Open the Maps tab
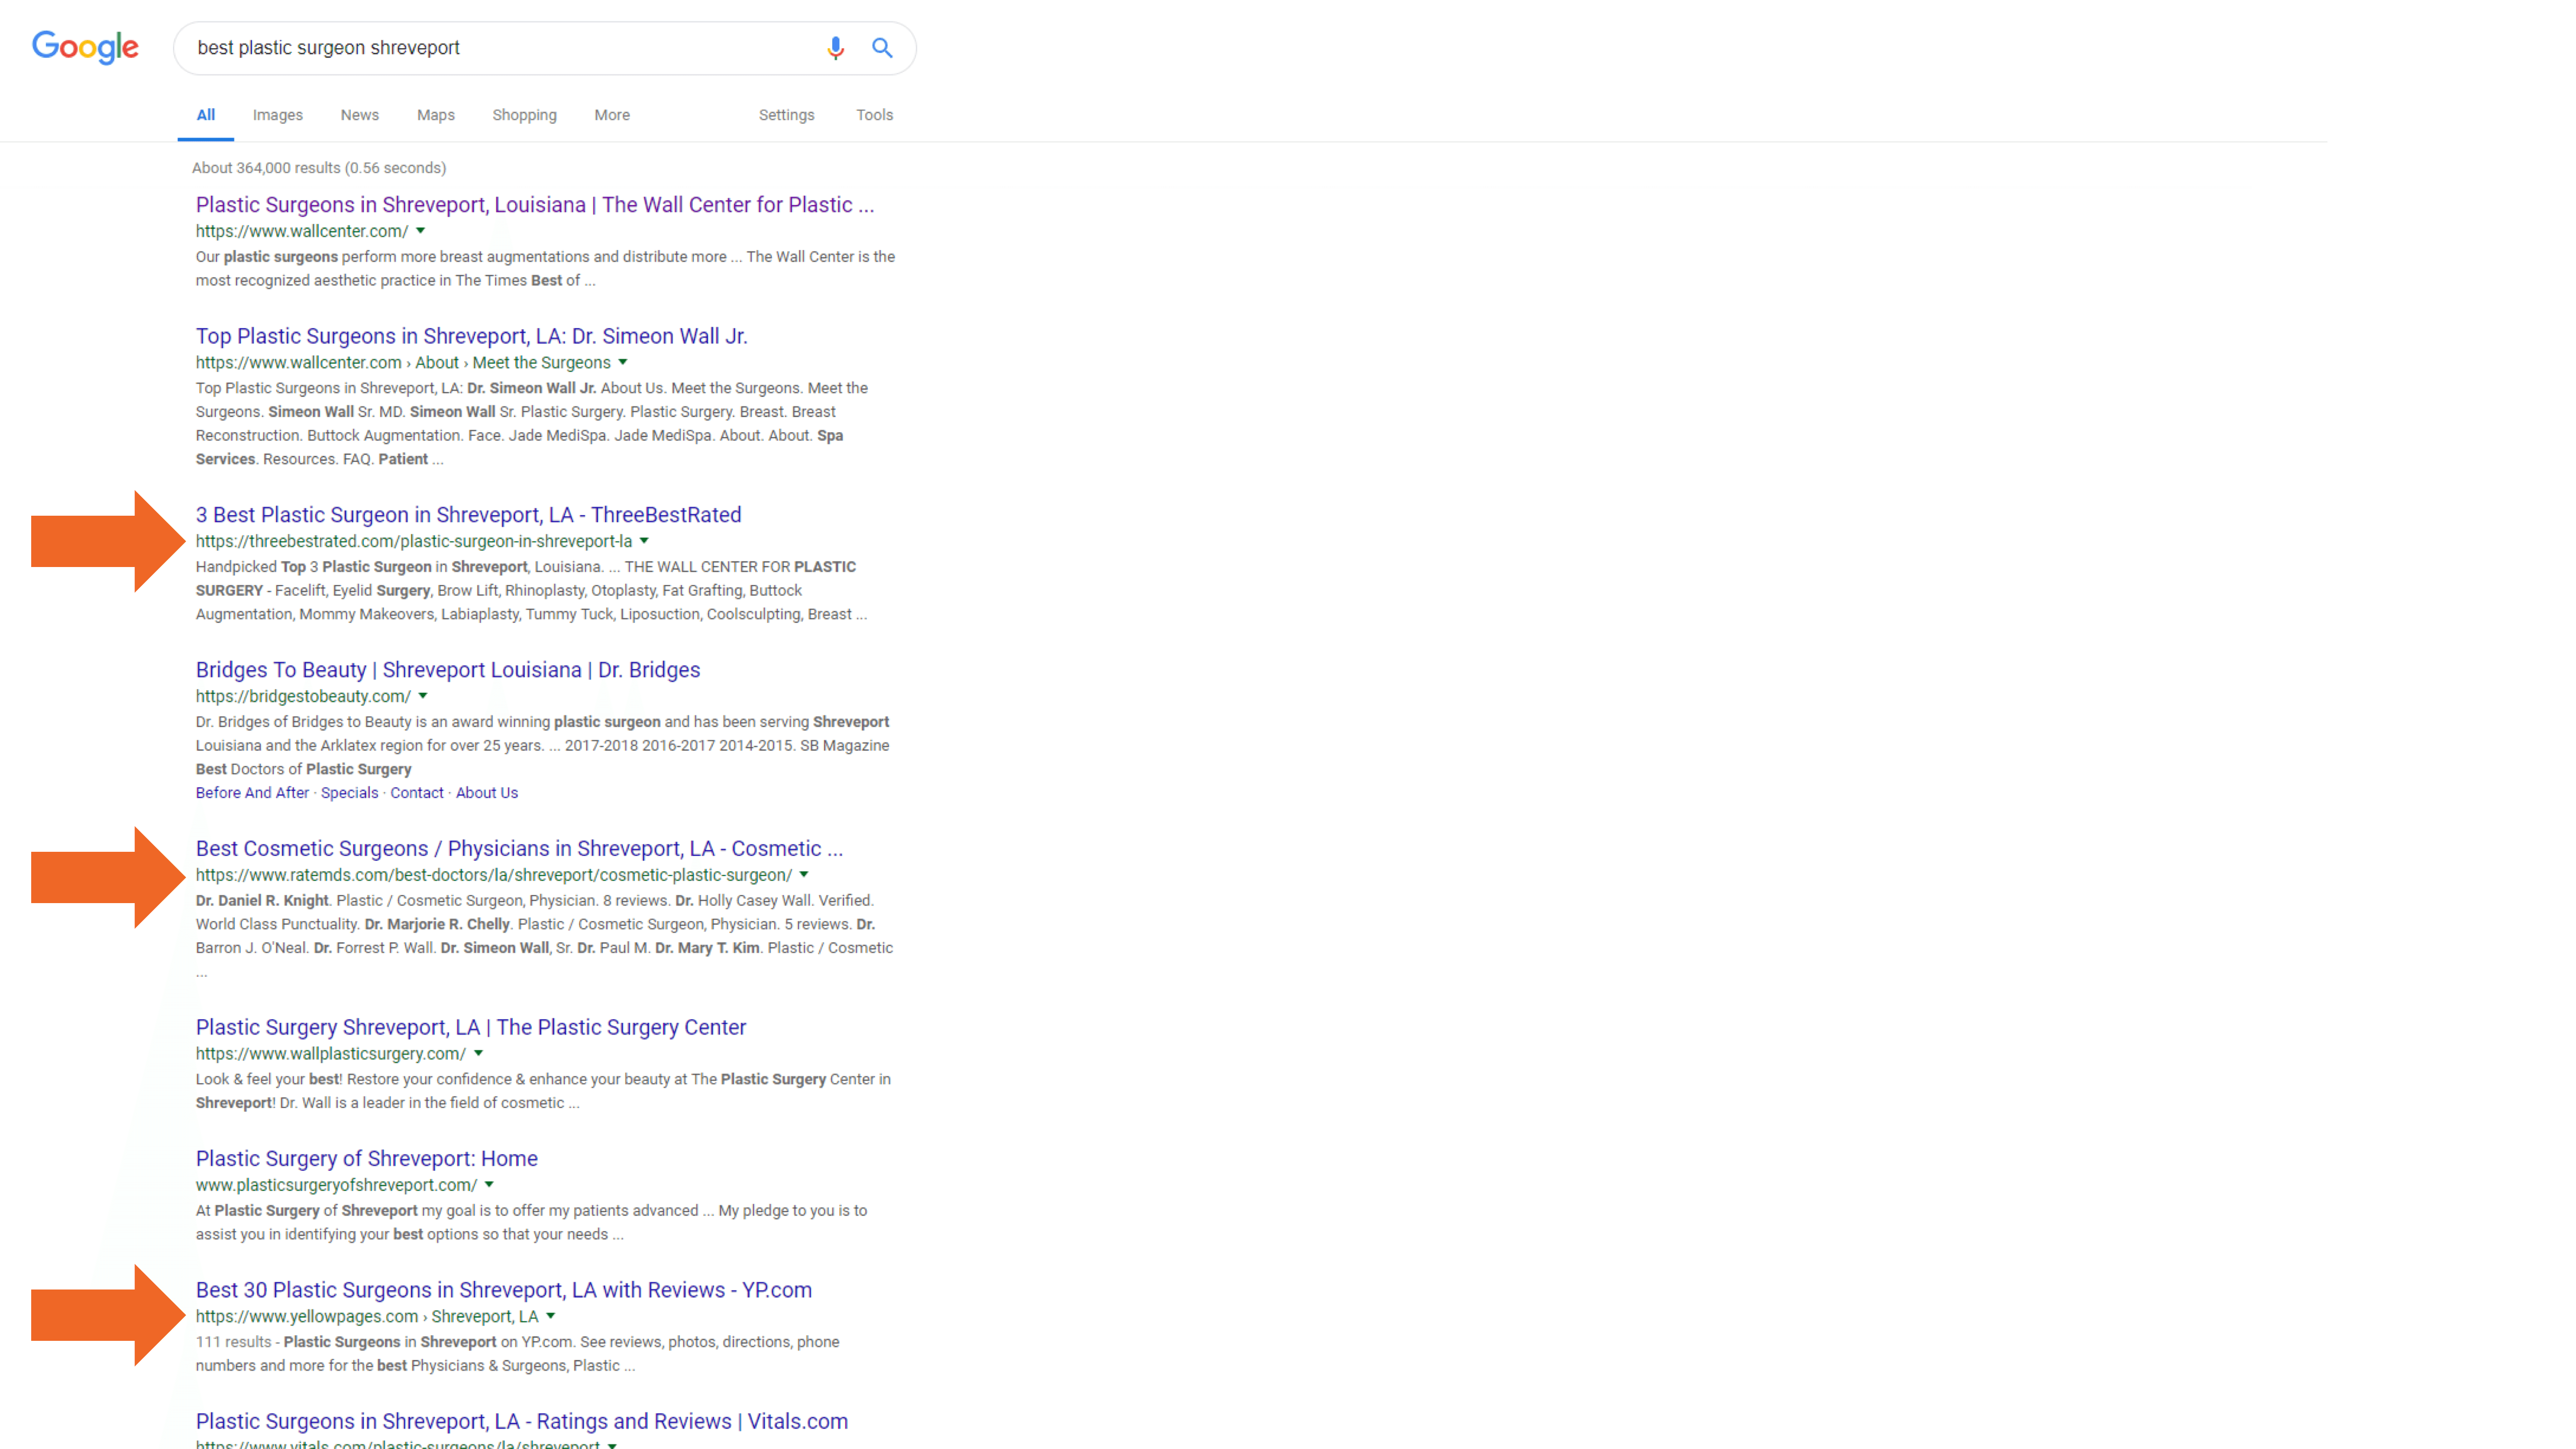2576x1449 pixels. coord(436,115)
